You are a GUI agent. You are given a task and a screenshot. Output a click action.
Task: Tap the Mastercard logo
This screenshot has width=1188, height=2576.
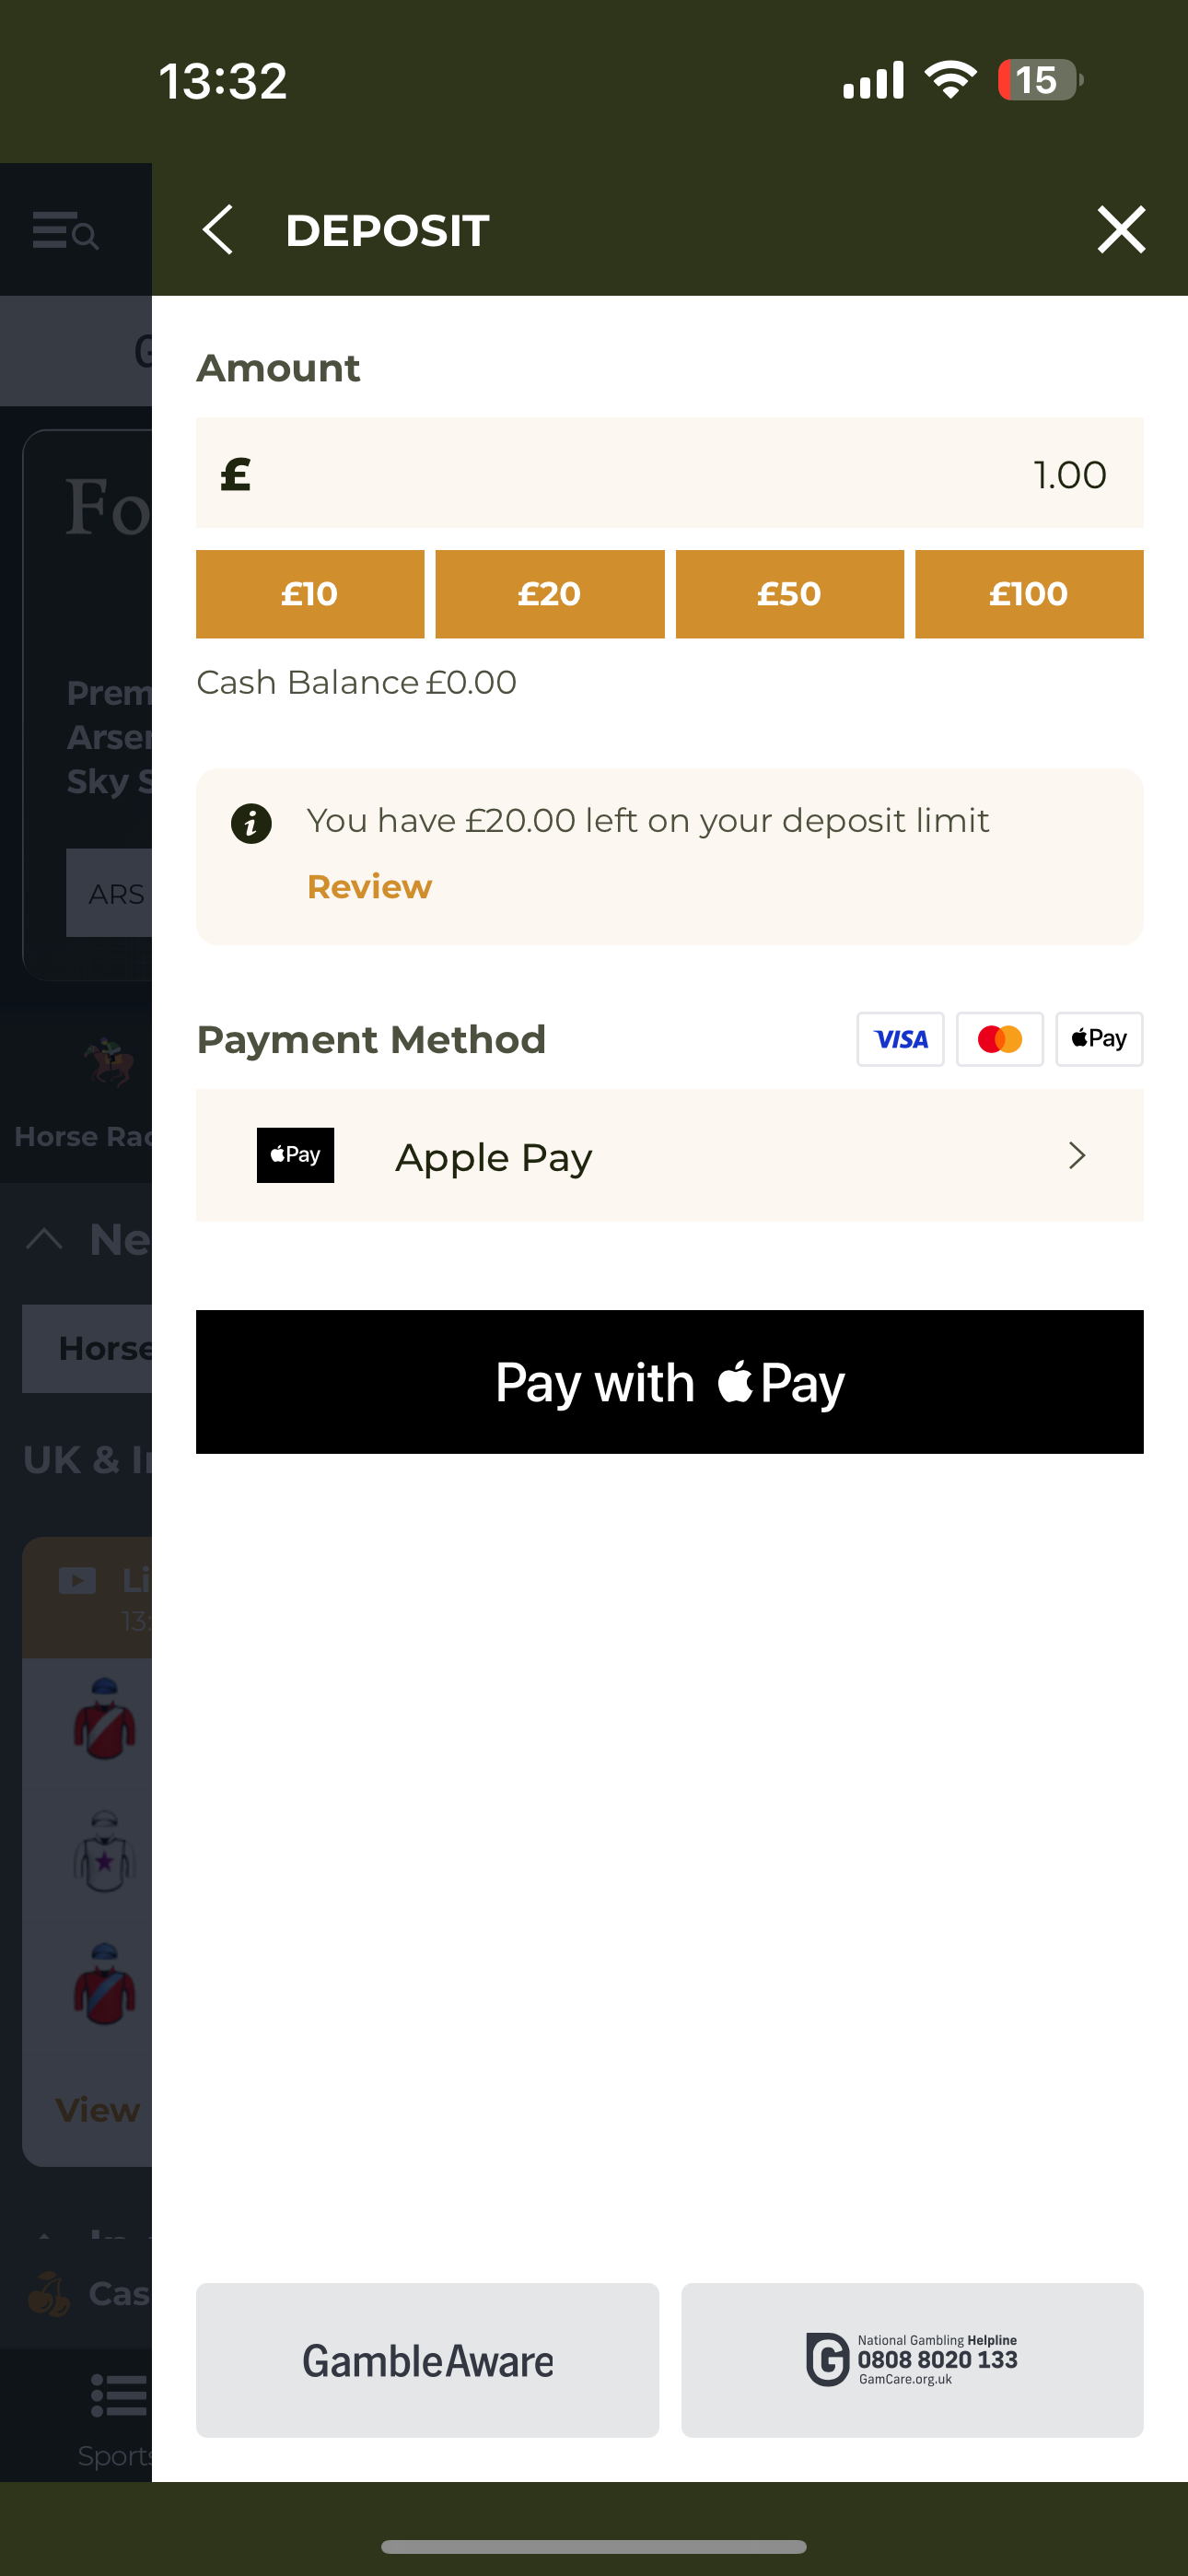pos(999,1039)
